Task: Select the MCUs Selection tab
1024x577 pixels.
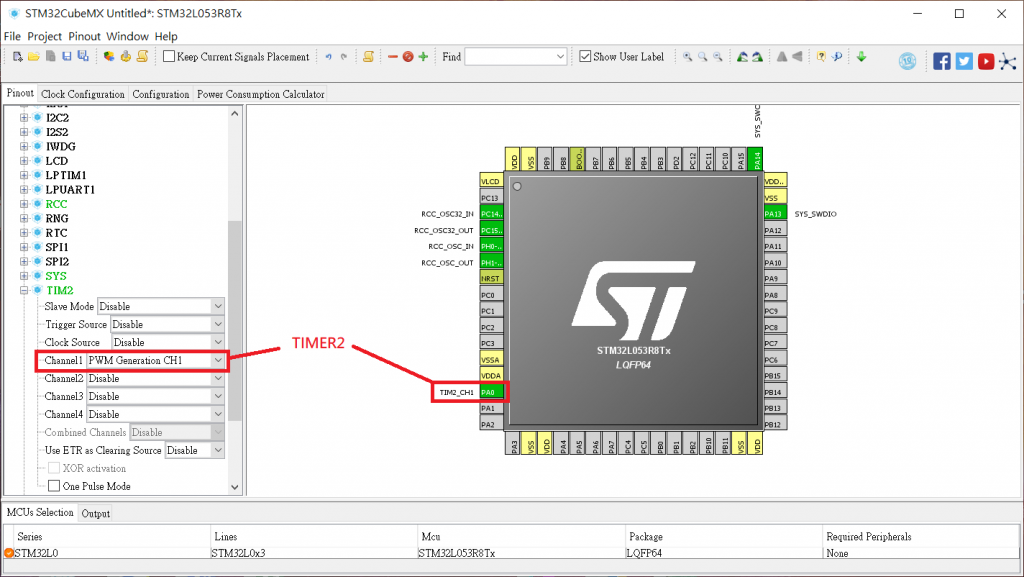Action: (x=40, y=512)
